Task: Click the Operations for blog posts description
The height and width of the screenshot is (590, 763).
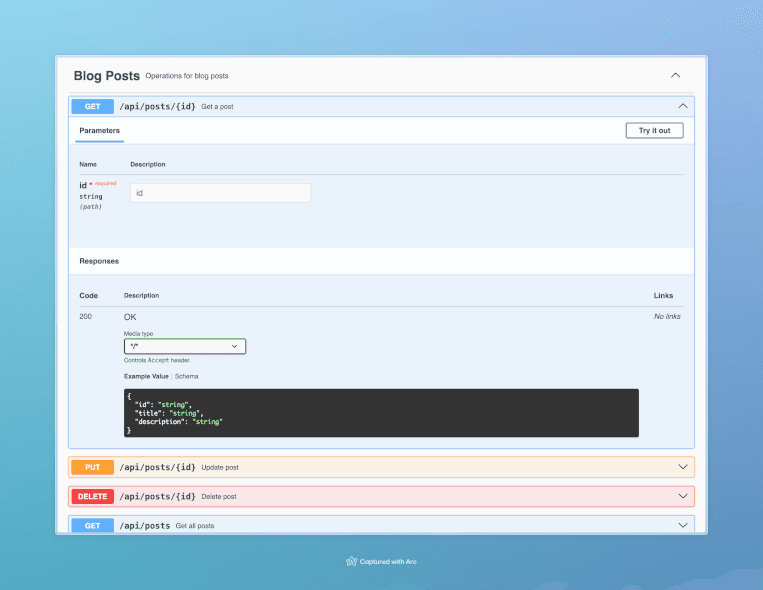Action: (187, 76)
